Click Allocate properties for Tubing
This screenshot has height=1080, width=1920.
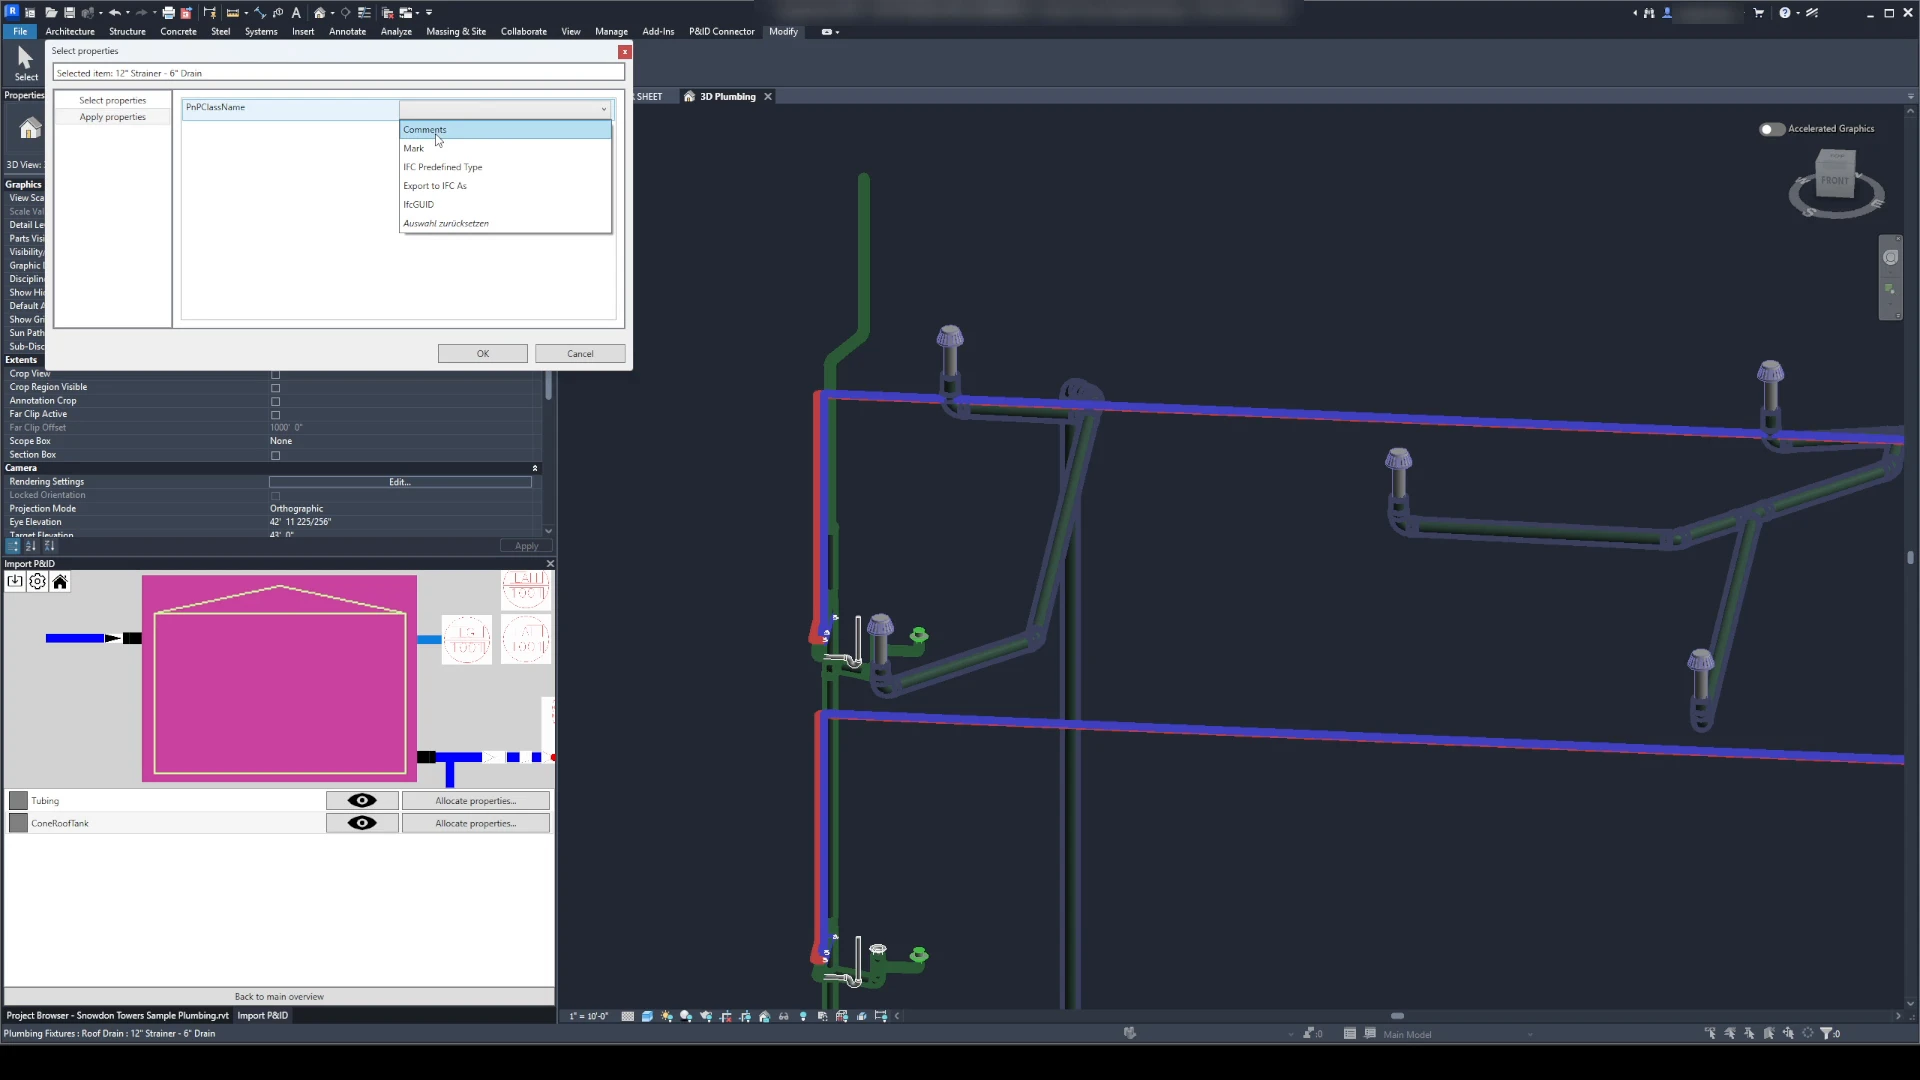click(x=476, y=801)
